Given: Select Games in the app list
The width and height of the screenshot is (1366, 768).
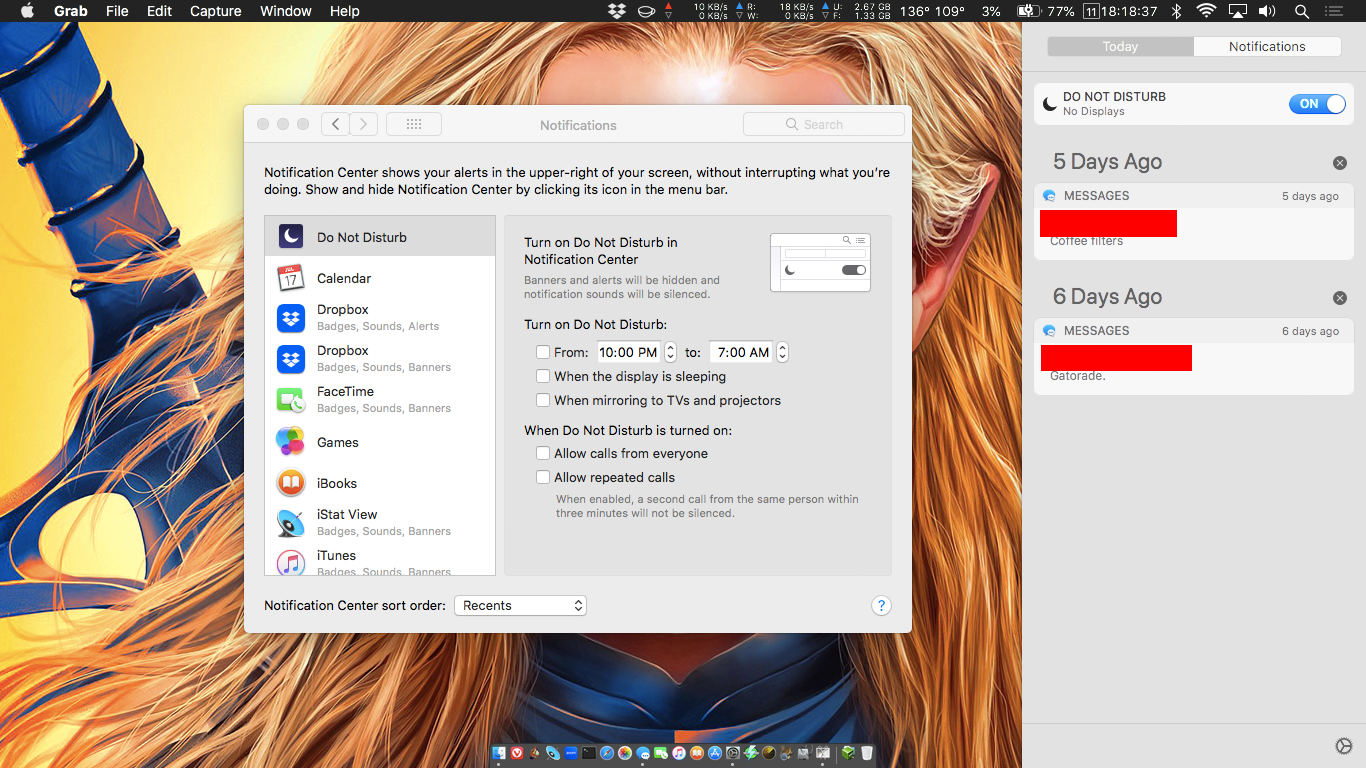Looking at the screenshot, I should (380, 442).
